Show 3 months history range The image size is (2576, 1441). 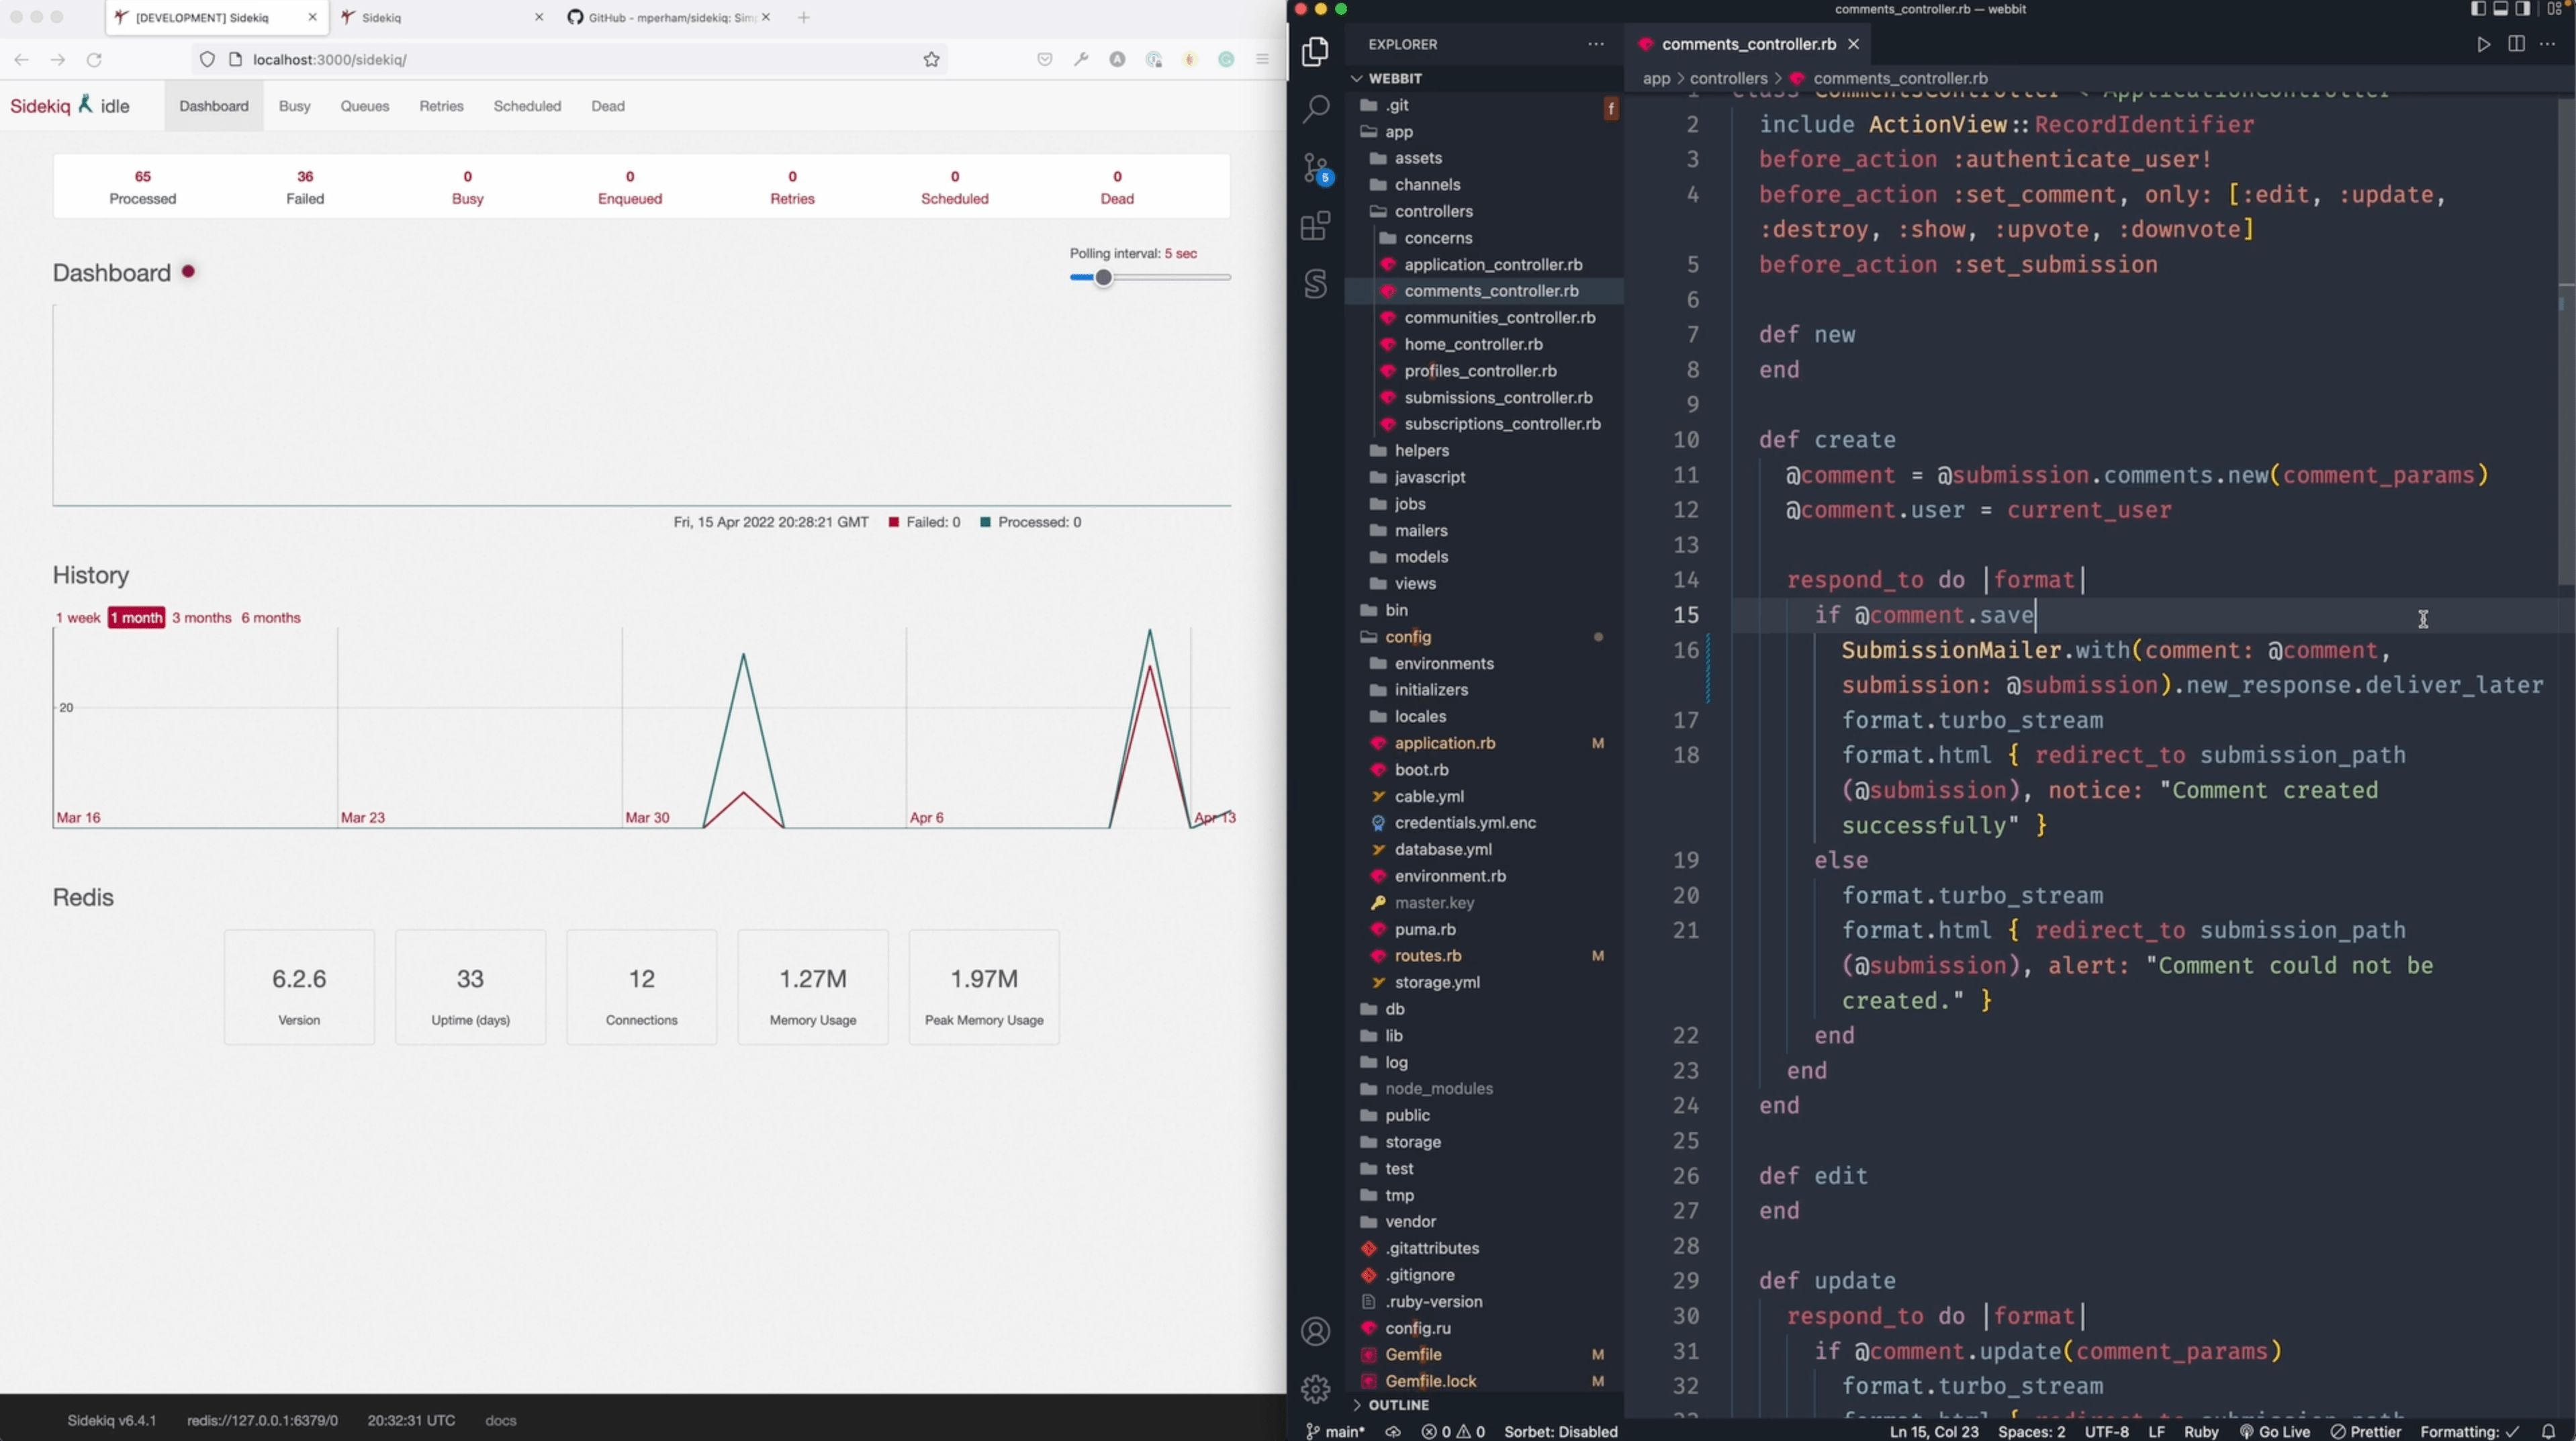201,617
